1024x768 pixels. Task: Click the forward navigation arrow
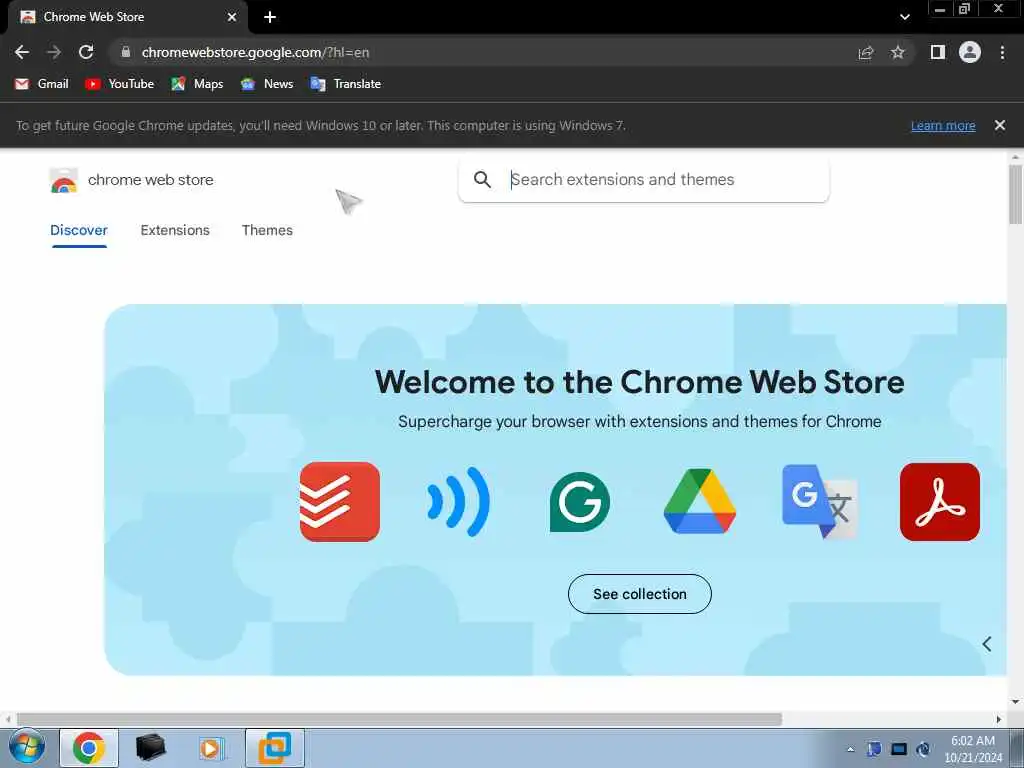tap(54, 52)
